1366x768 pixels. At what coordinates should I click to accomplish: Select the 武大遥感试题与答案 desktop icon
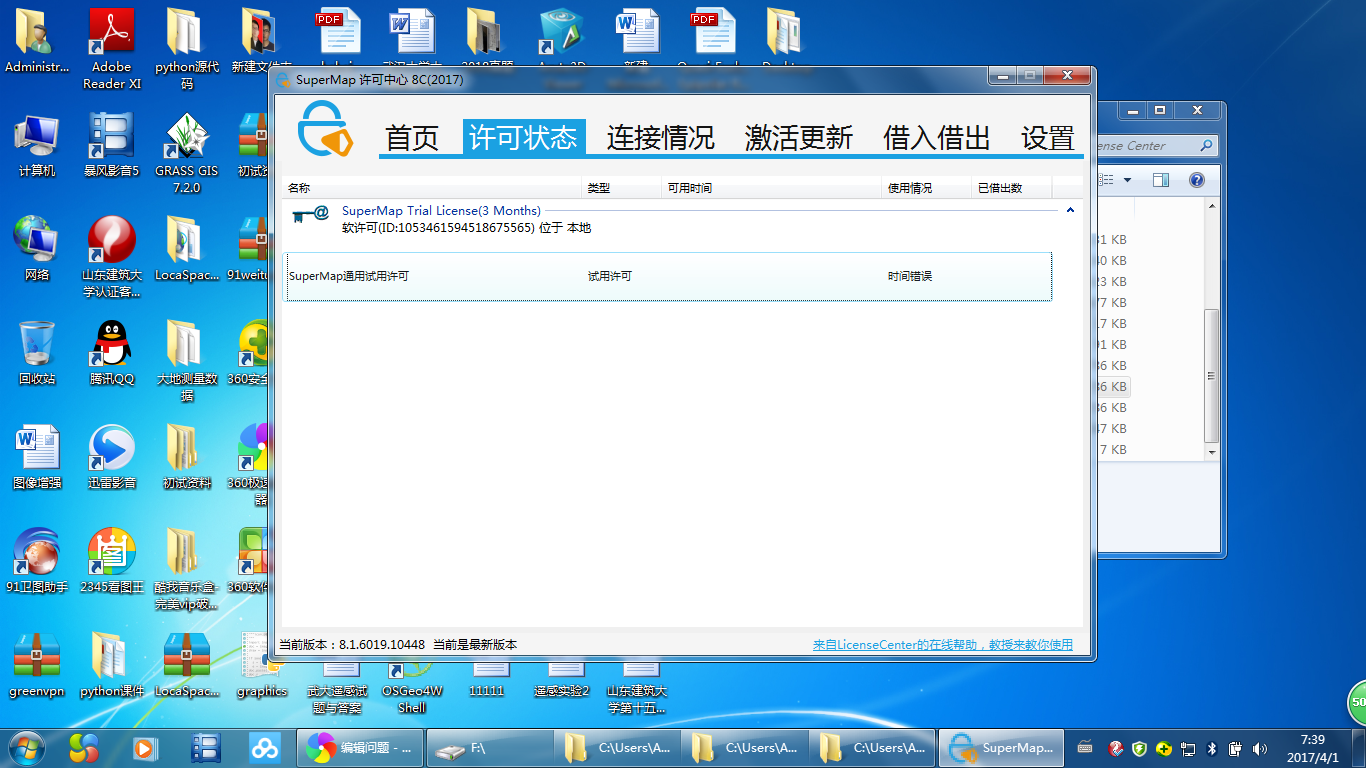tap(337, 687)
